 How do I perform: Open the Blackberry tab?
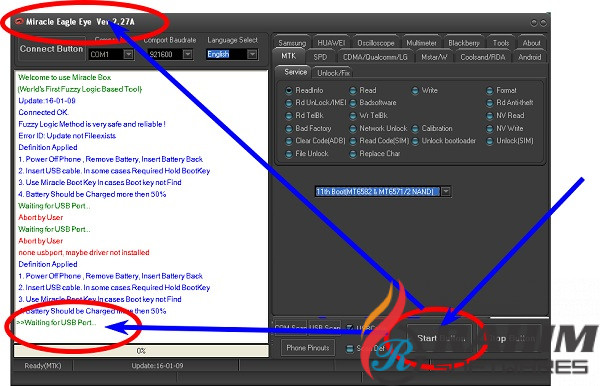pos(464,43)
